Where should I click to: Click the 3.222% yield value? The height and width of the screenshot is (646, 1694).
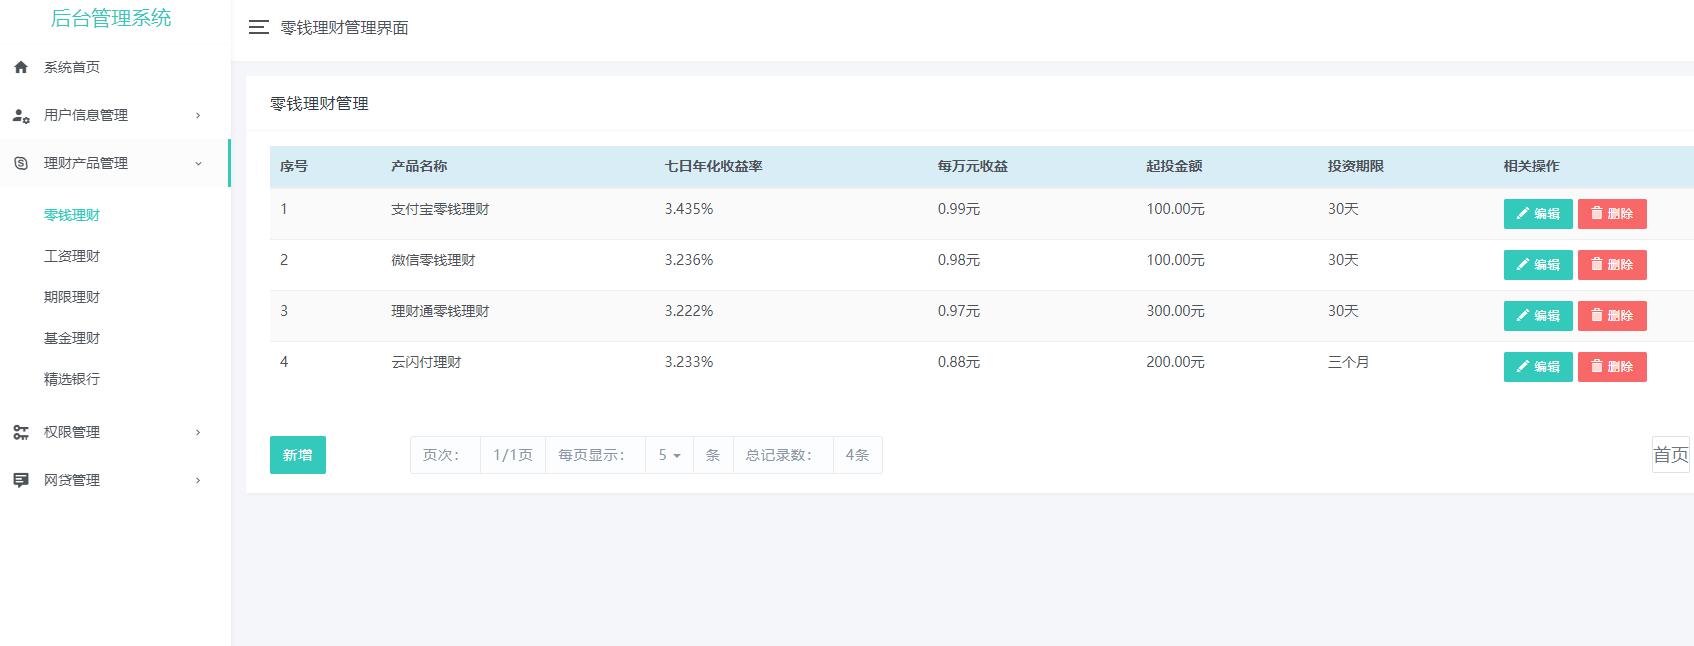689,311
